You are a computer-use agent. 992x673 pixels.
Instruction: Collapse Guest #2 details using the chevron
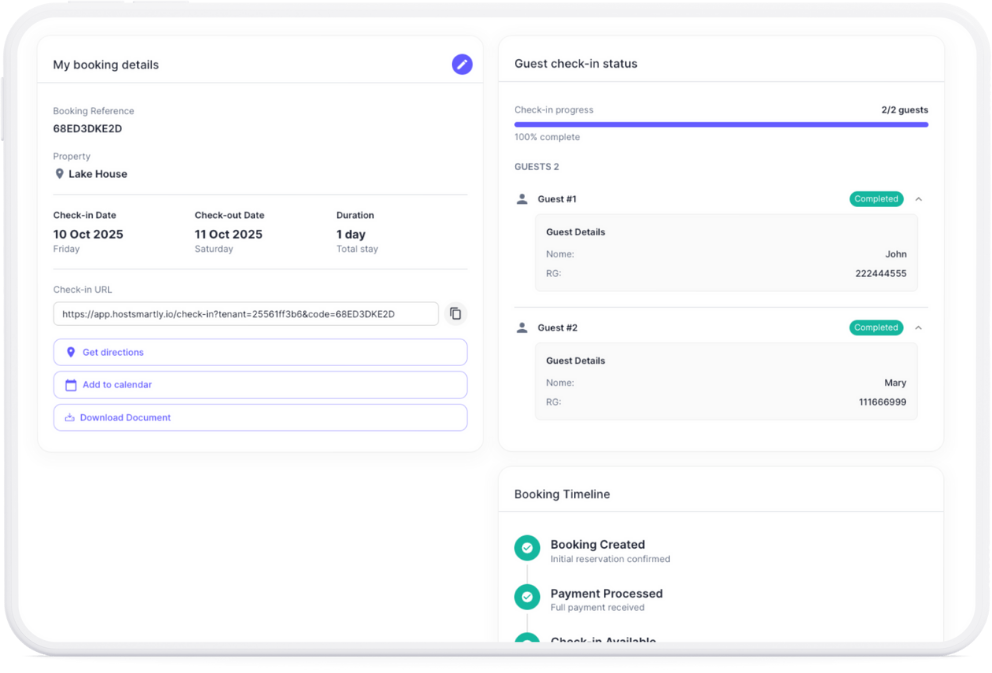pos(918,327)
